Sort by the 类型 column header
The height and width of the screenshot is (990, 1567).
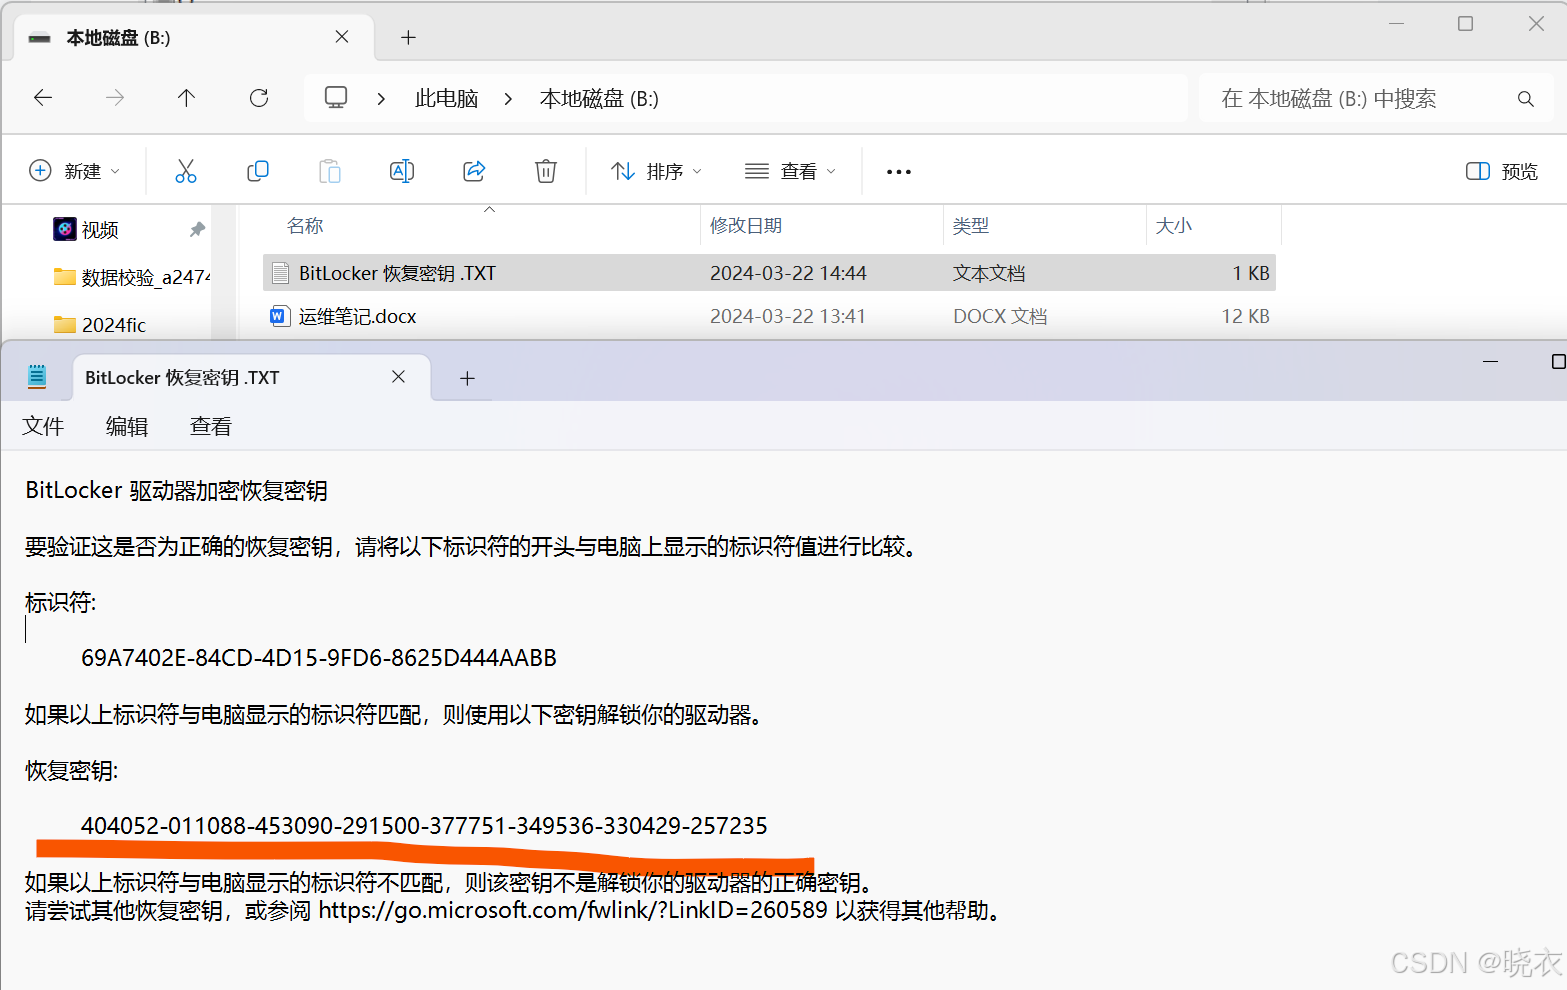[971, 226]
